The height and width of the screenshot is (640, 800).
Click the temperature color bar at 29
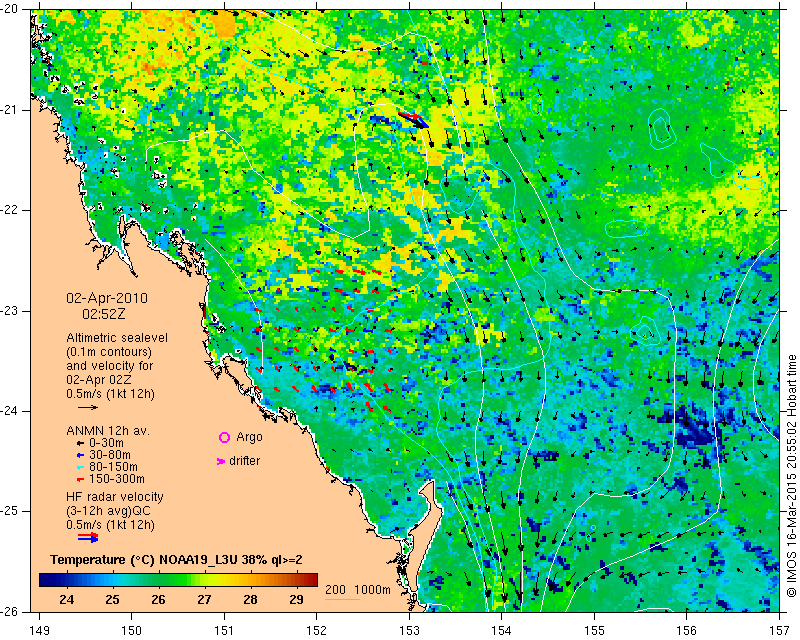pyautogui.click(x=296, y=580)
